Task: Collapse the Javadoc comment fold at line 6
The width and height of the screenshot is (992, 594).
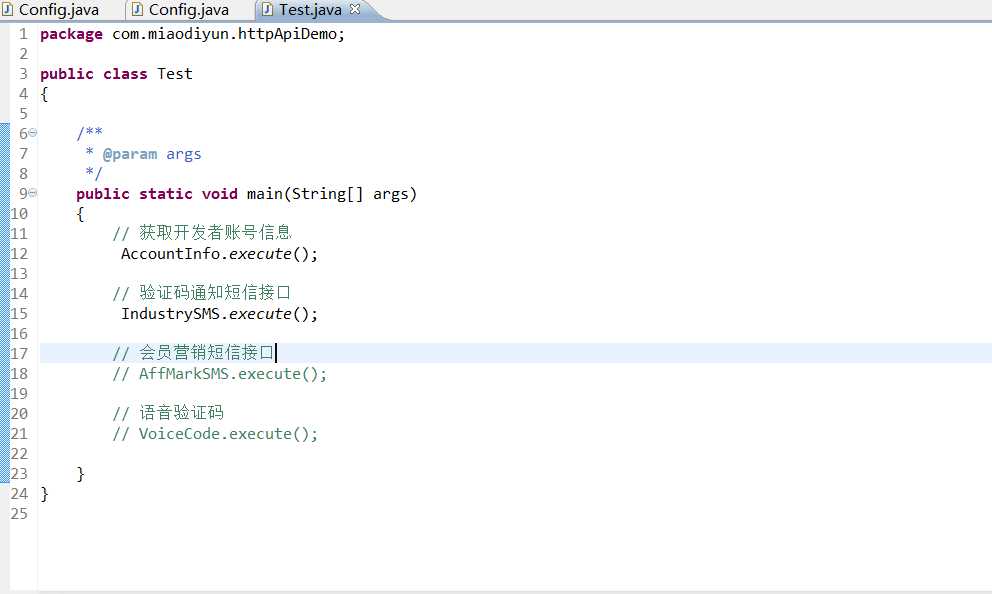Action: pos(32,132)
